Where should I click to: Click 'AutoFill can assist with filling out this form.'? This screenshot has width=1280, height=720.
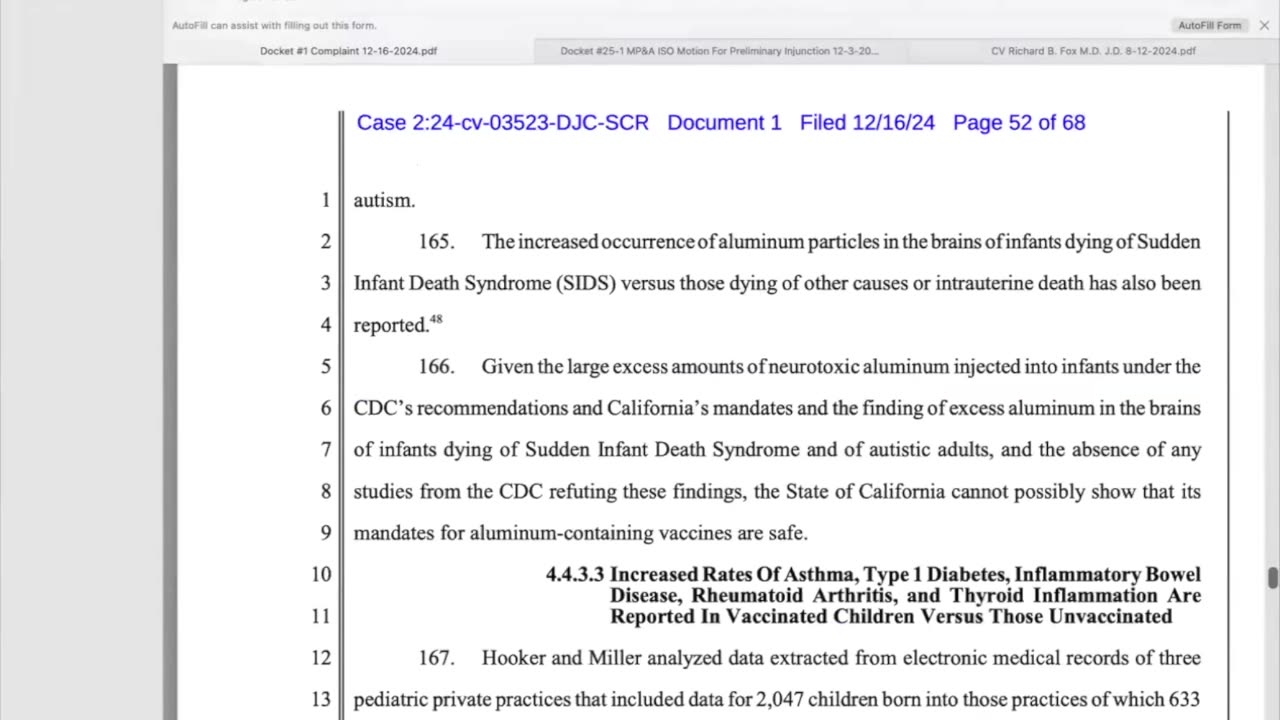coord(274,25)
